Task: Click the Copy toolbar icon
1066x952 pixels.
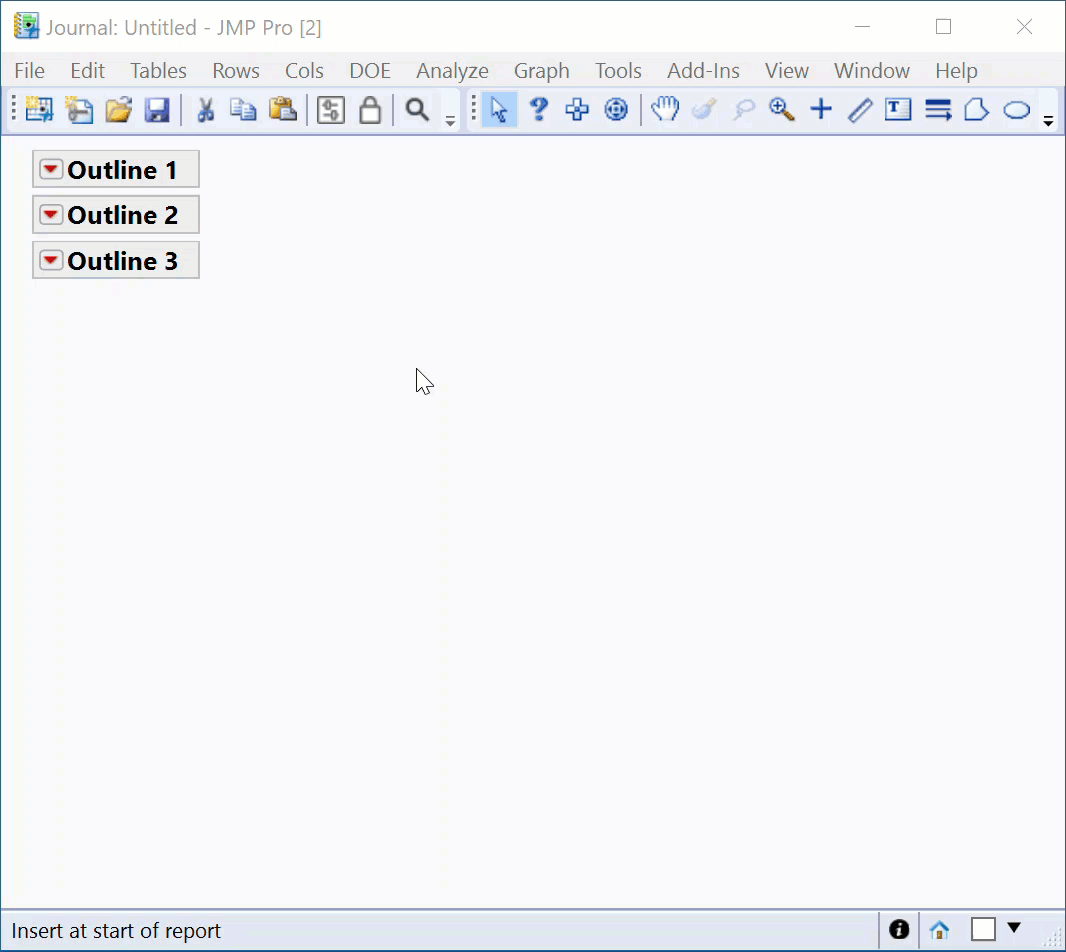Action: [x=243, y=109]
